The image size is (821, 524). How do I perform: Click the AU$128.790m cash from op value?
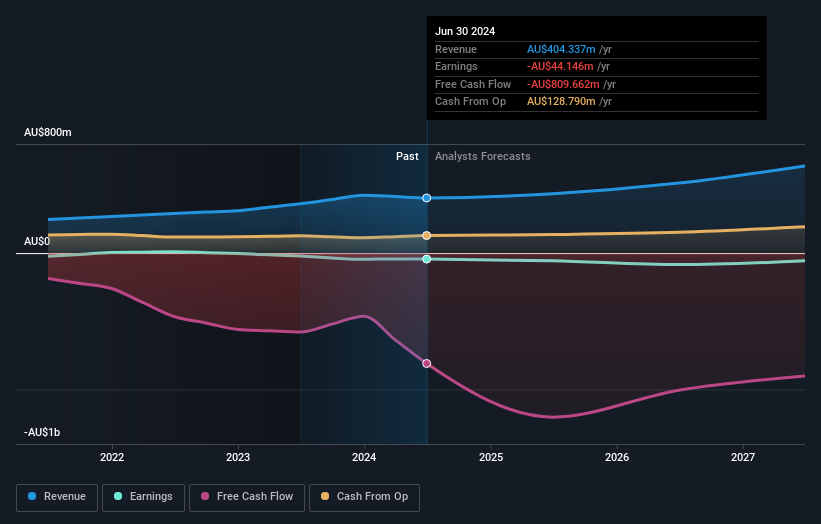561,102
